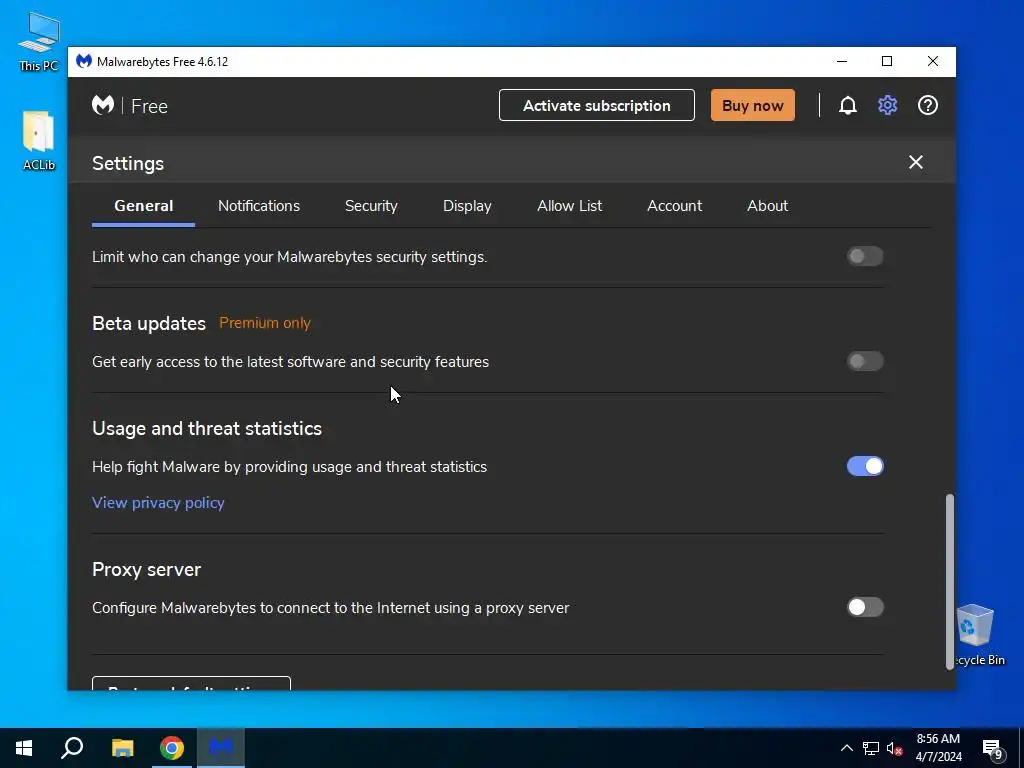Open This PC desktop icon

39,40
